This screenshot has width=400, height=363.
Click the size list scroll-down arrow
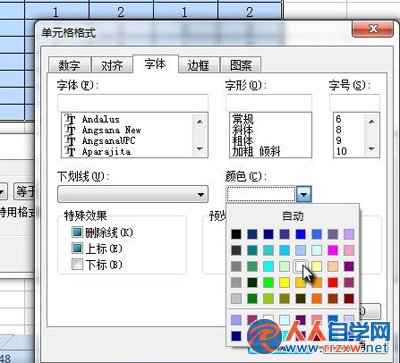coord(372,149)
